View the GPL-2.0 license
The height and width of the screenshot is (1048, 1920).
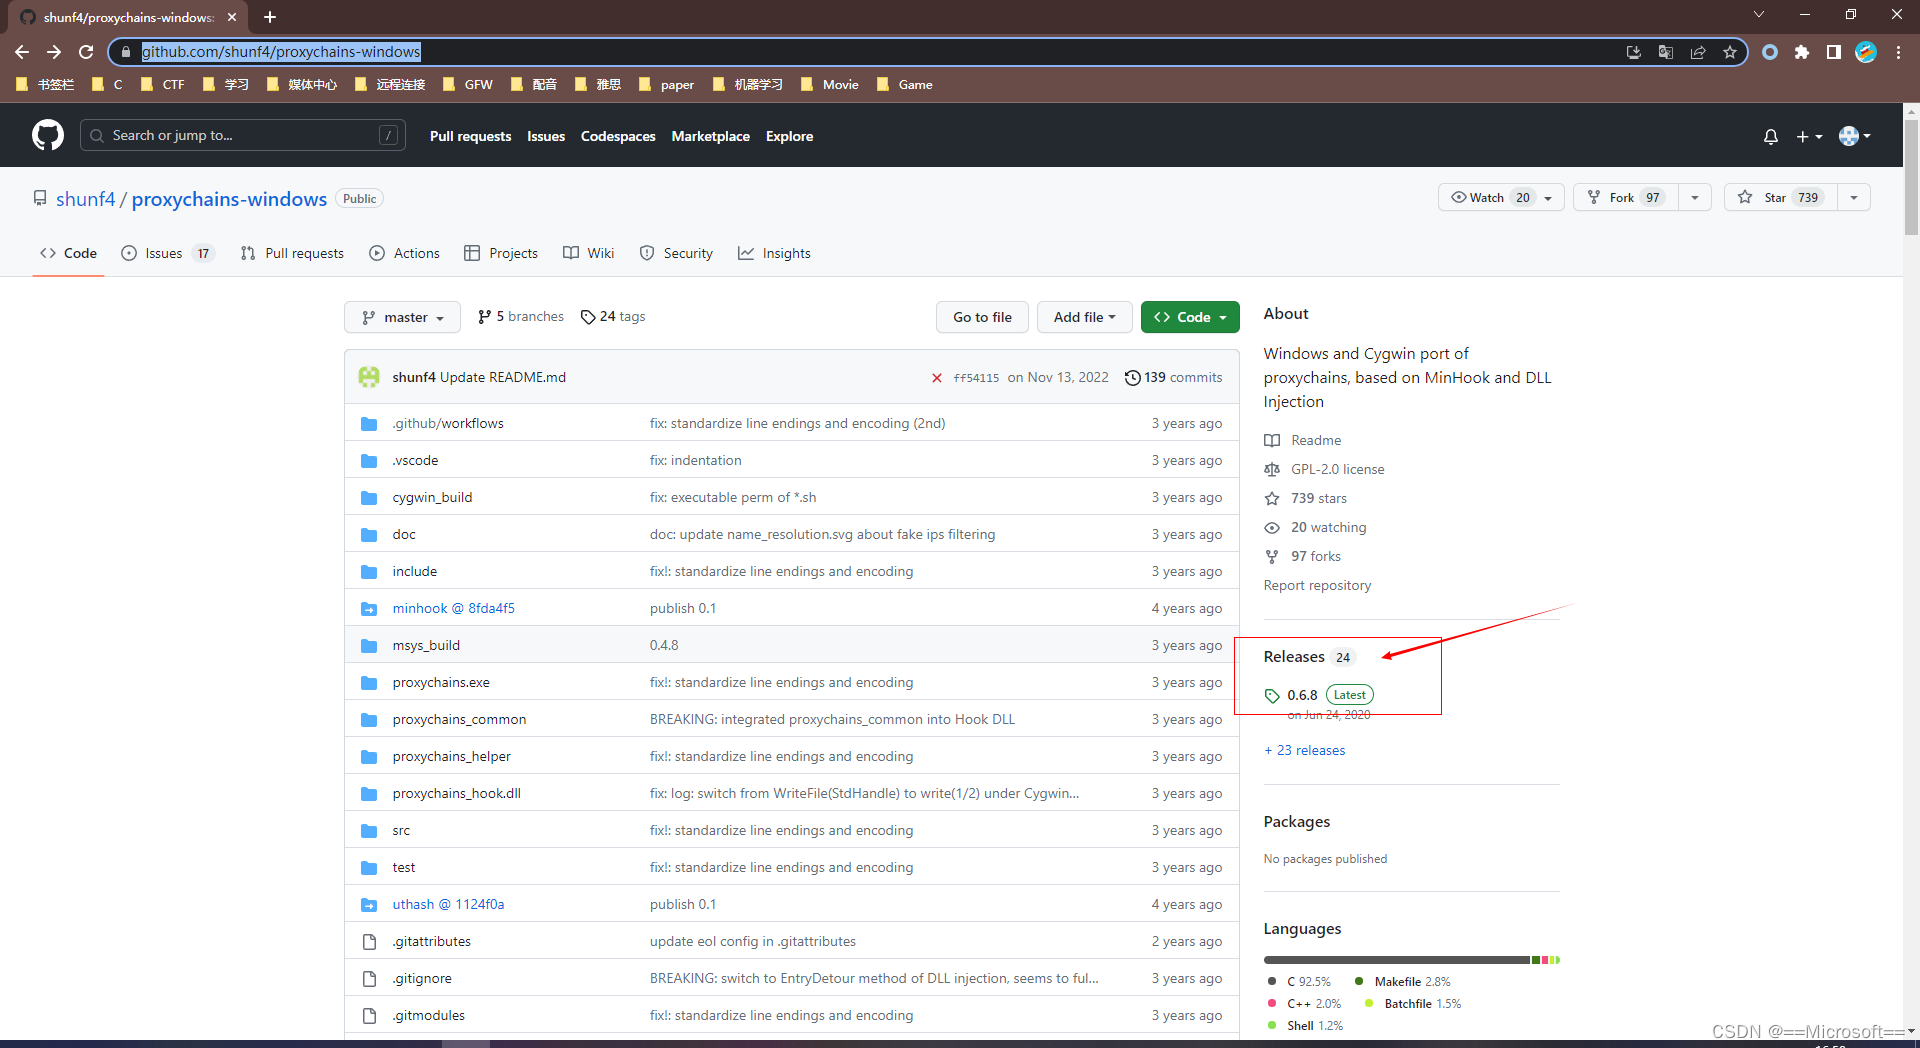[1324, 469]
